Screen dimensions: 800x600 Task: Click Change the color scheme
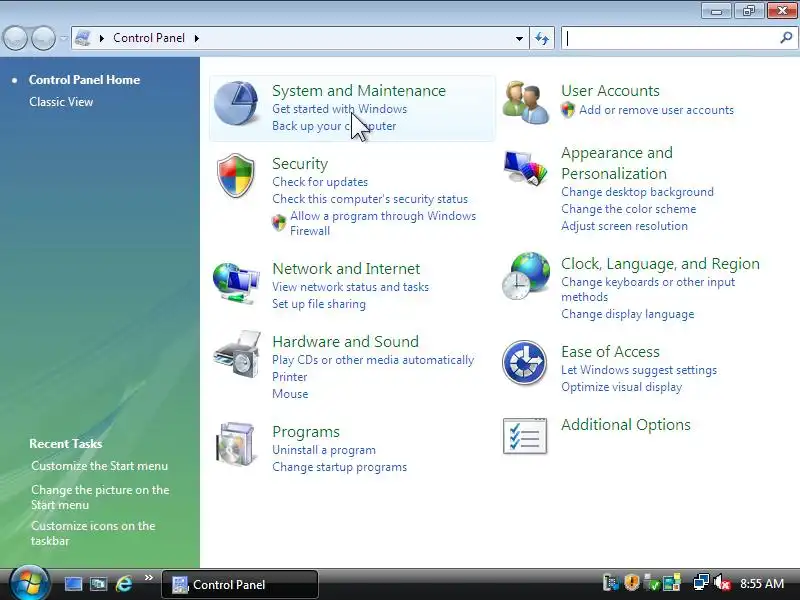pos(629,209)
